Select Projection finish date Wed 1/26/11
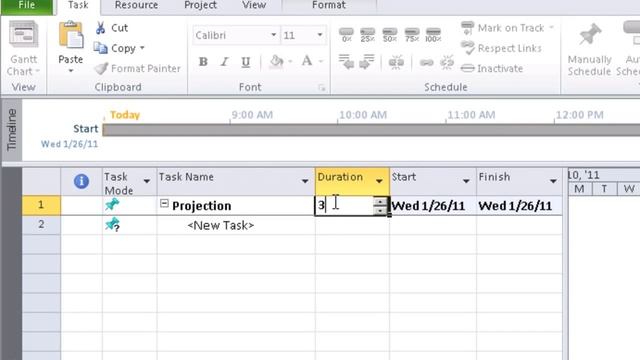Screen dimensions: 640x360 519,205
